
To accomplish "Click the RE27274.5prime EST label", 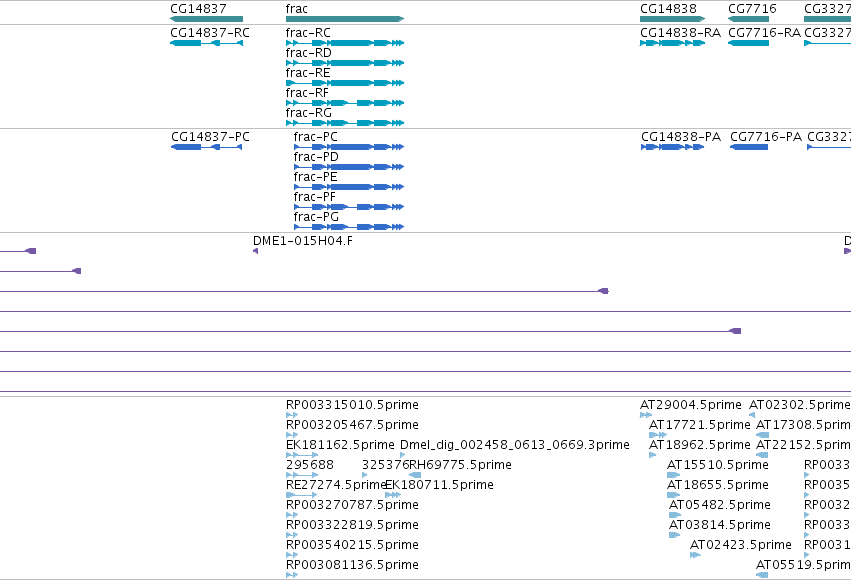I will pos(335,485).
